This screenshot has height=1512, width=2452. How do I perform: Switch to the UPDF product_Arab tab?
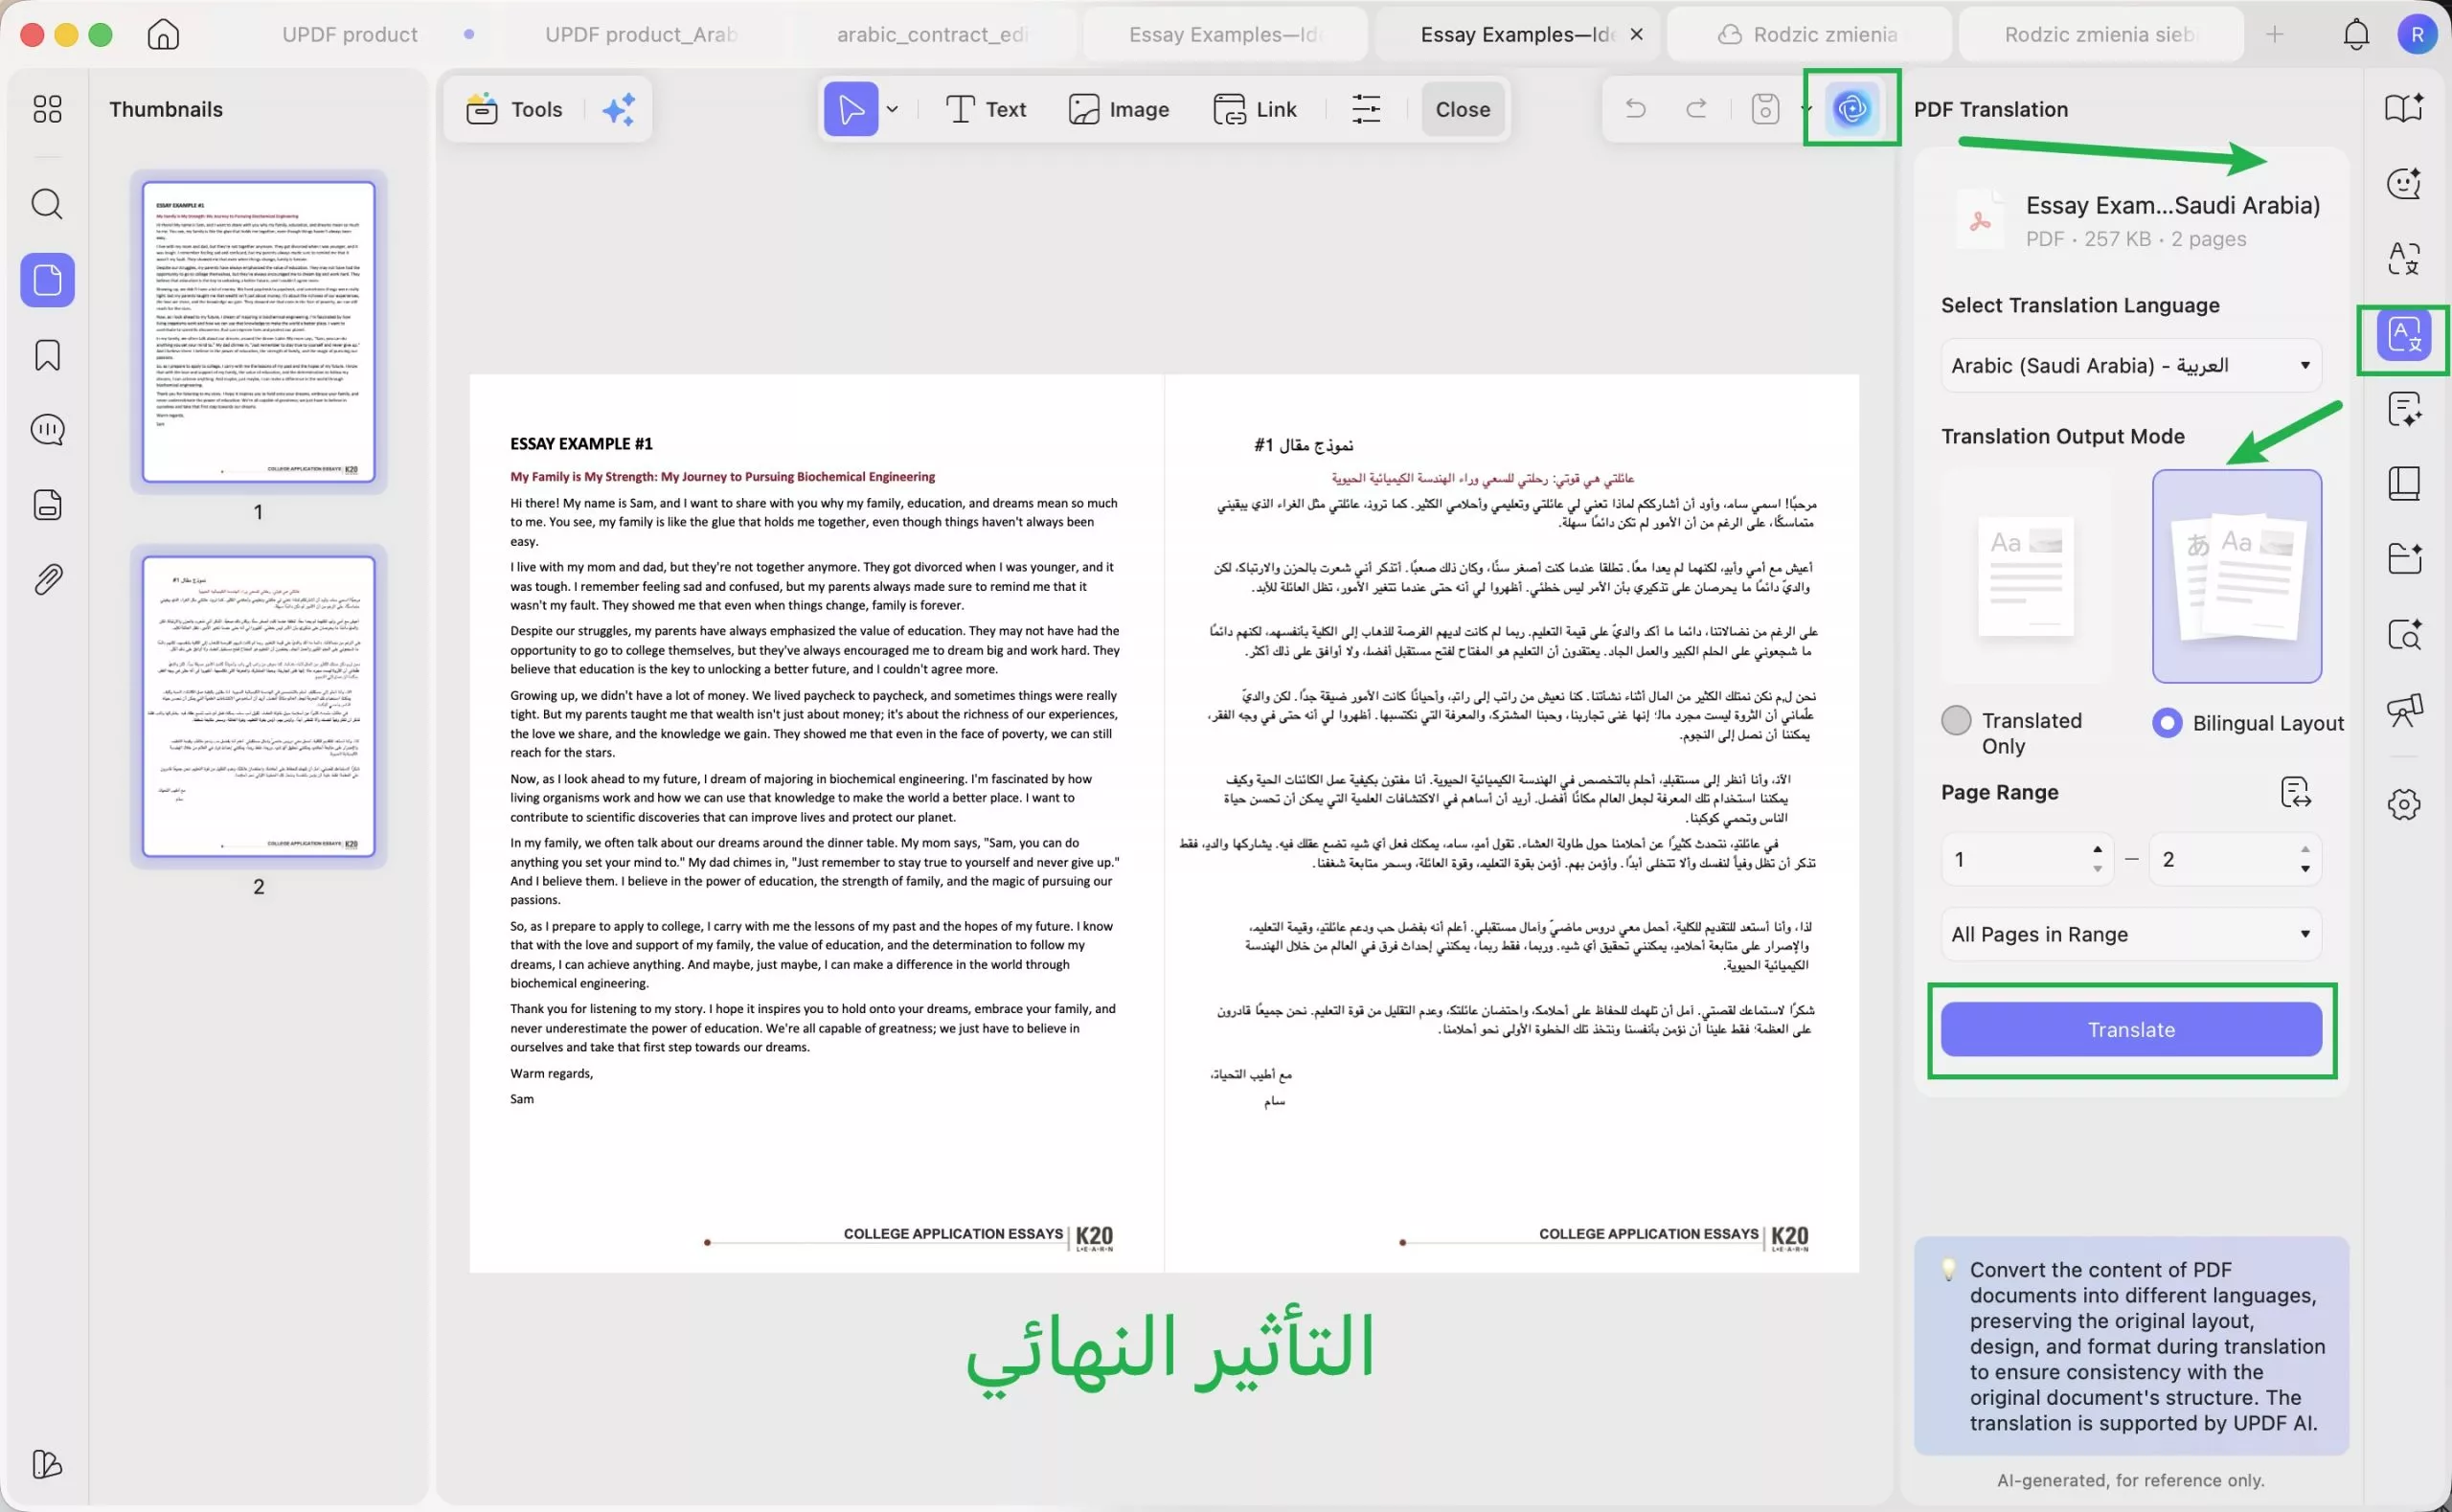pos(641,34)
